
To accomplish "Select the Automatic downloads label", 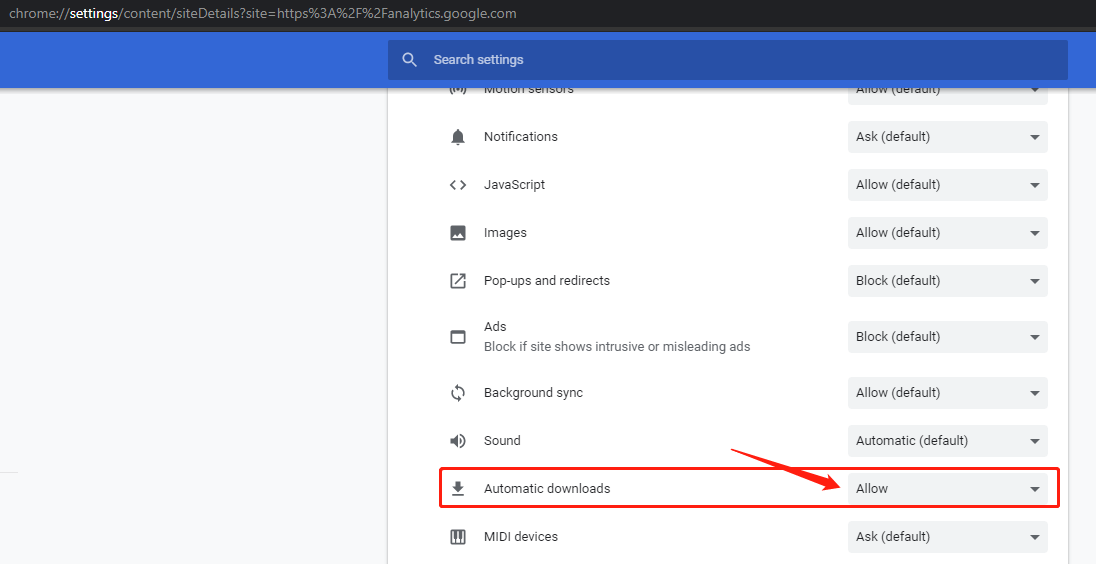I will coord(547,489).
